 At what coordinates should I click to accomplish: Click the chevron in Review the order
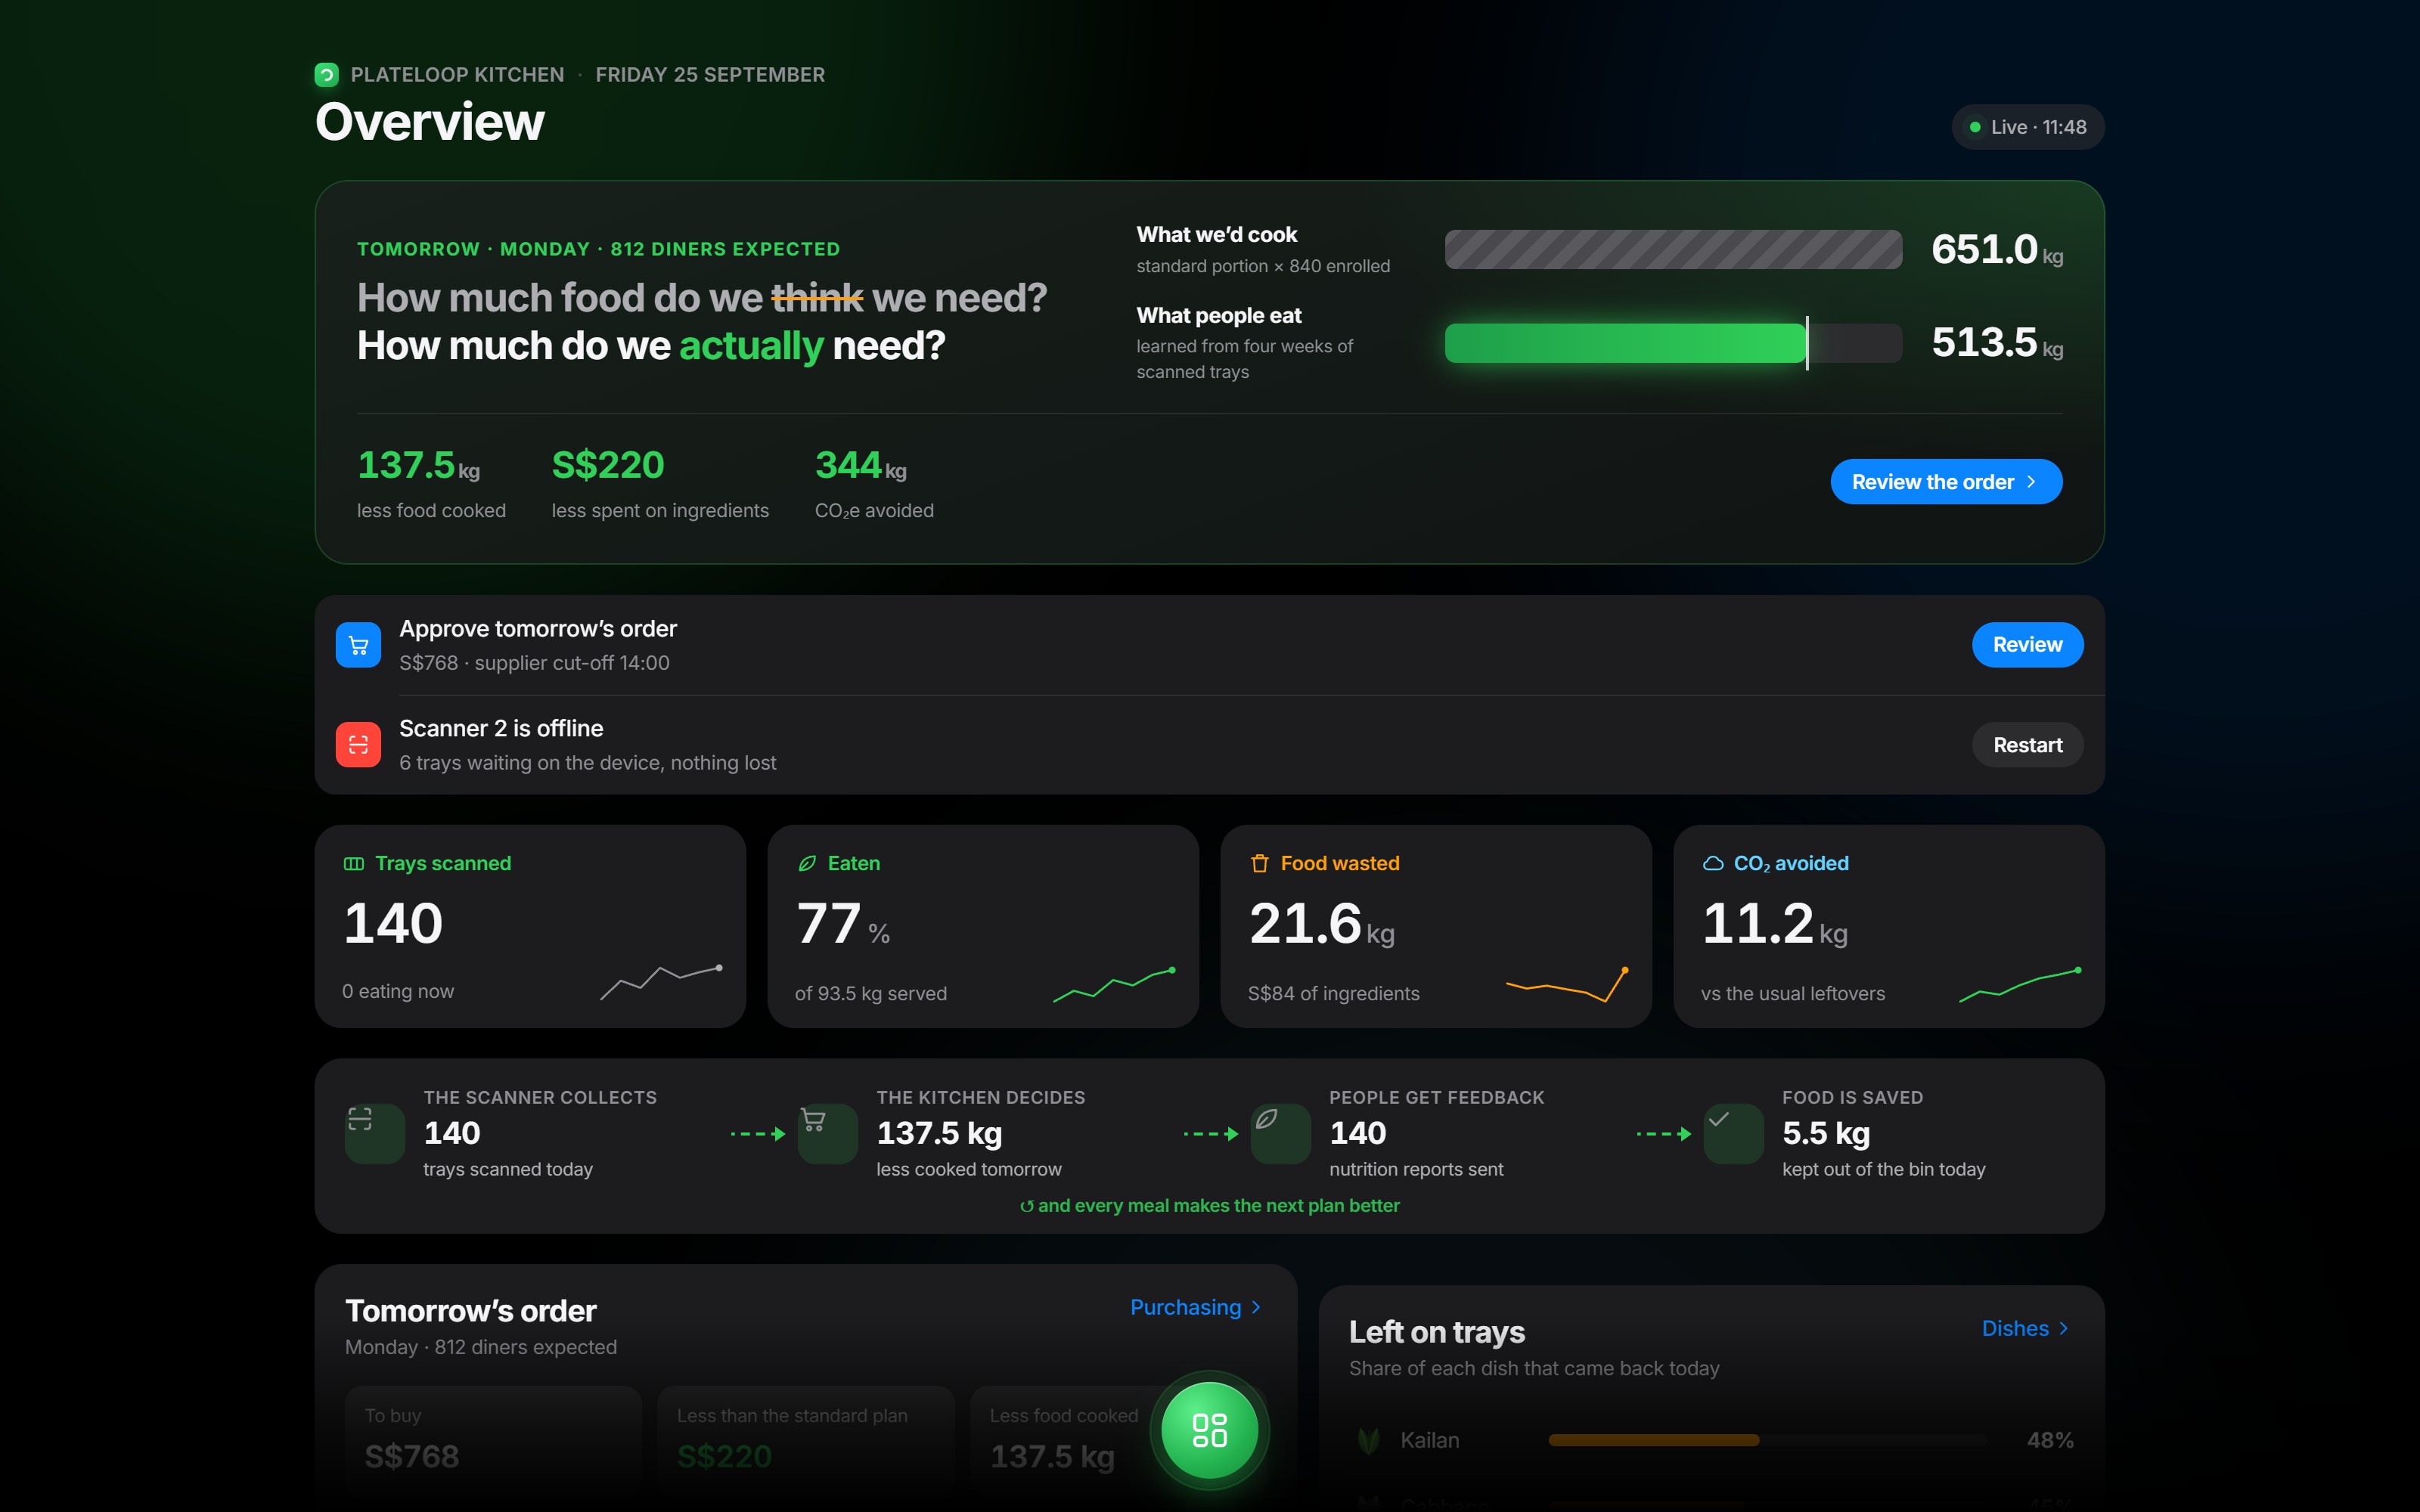2031,482
